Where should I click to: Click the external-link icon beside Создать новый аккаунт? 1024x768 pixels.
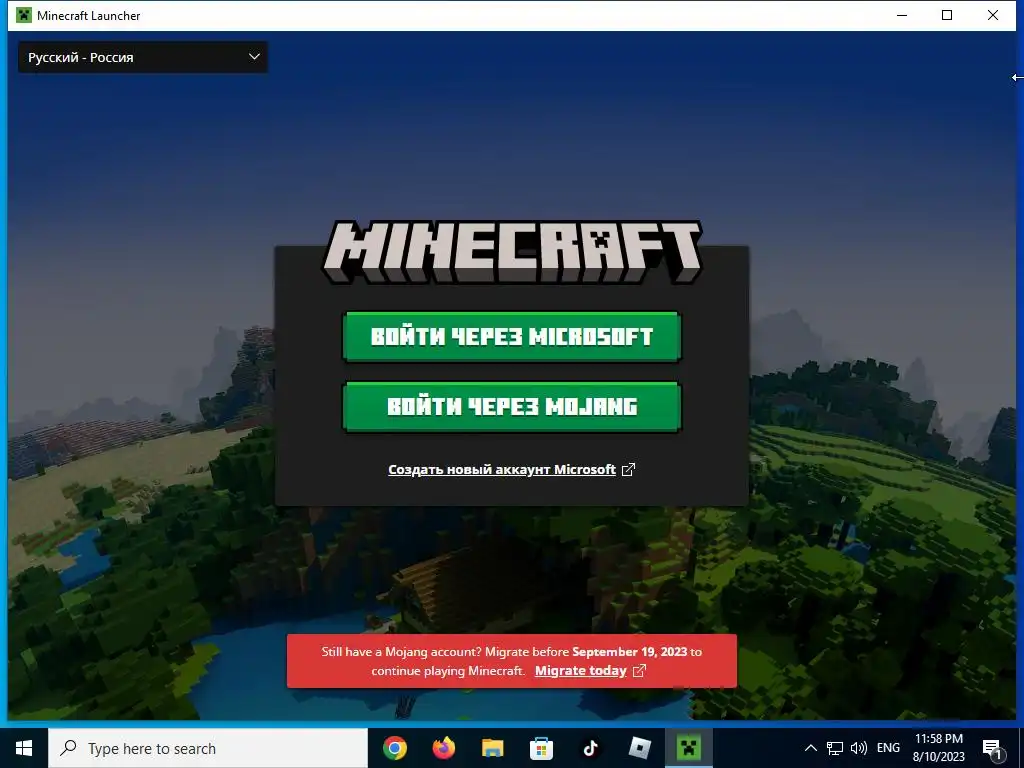[628, 470]
